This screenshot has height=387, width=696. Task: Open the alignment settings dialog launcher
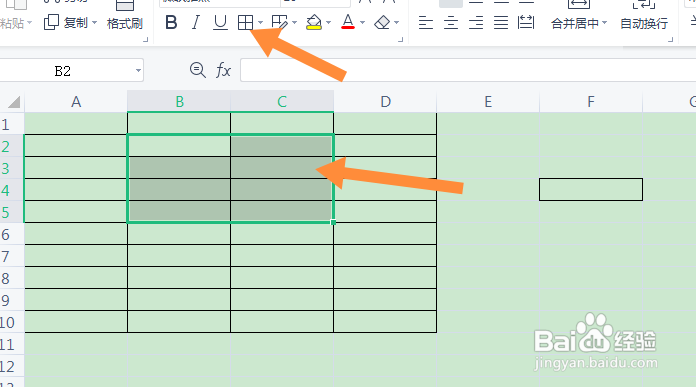click(x=670, y=39)
